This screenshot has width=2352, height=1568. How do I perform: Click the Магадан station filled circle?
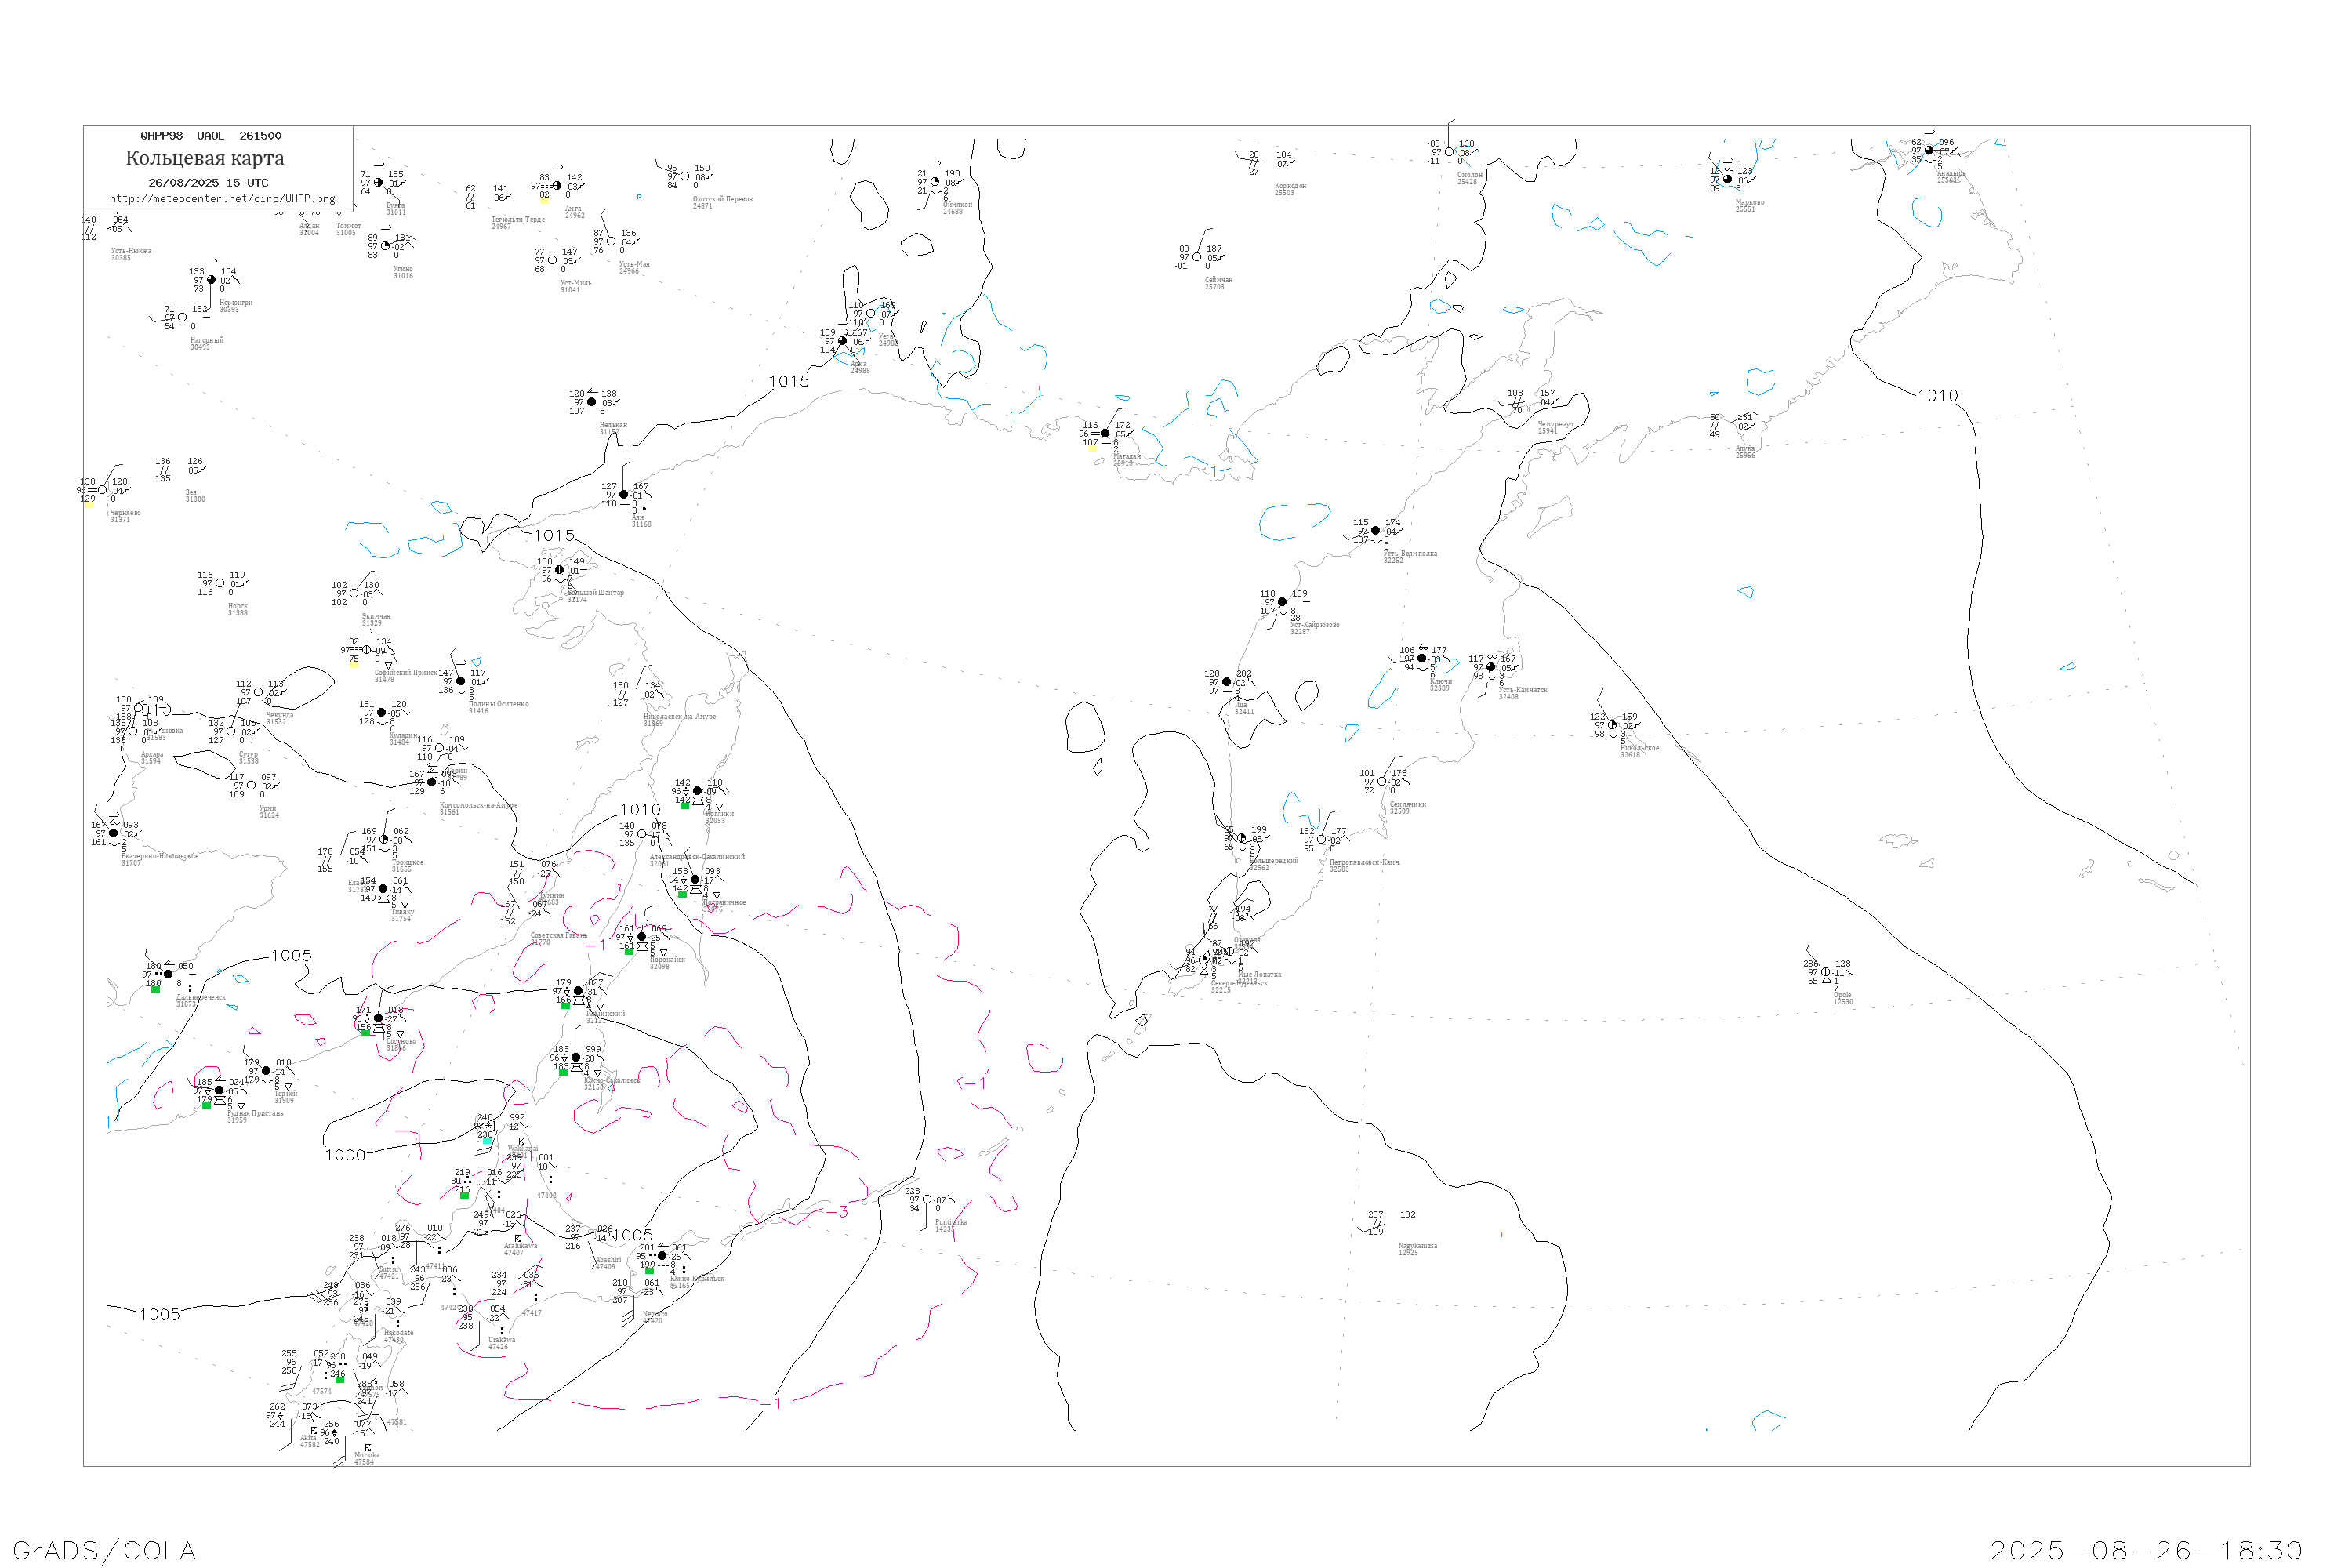point(1105,434)
